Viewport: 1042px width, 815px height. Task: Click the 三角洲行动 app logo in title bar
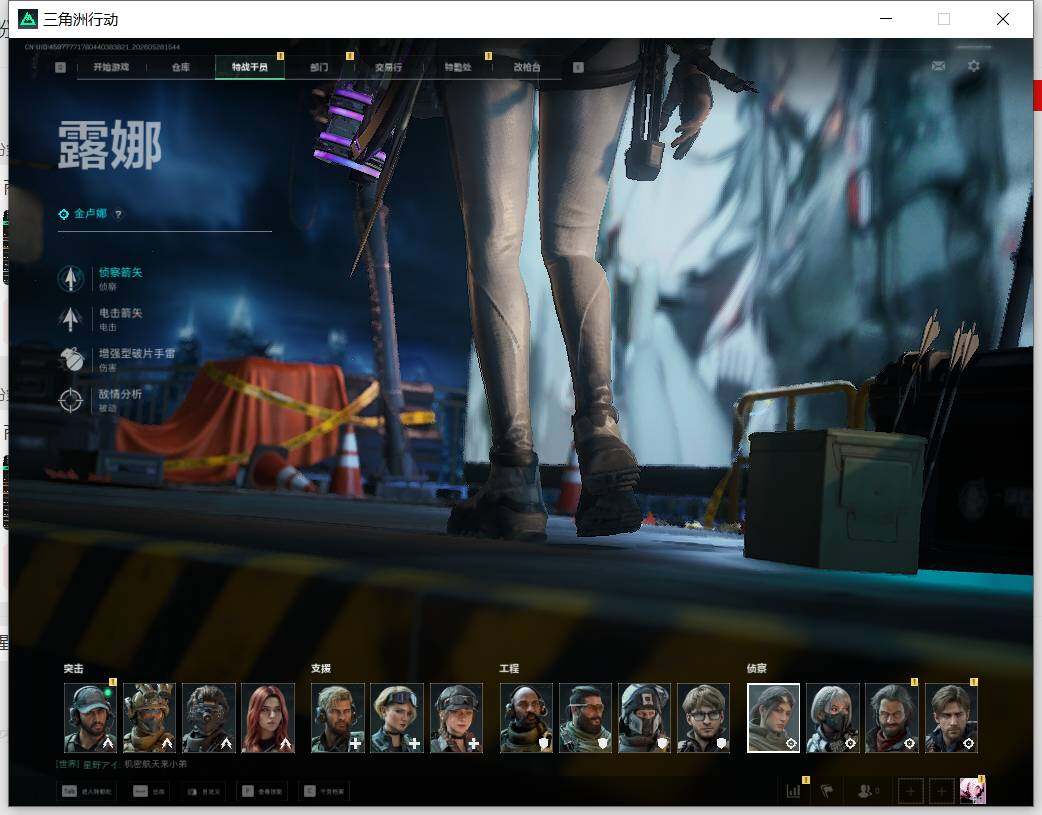pos(27,19)
